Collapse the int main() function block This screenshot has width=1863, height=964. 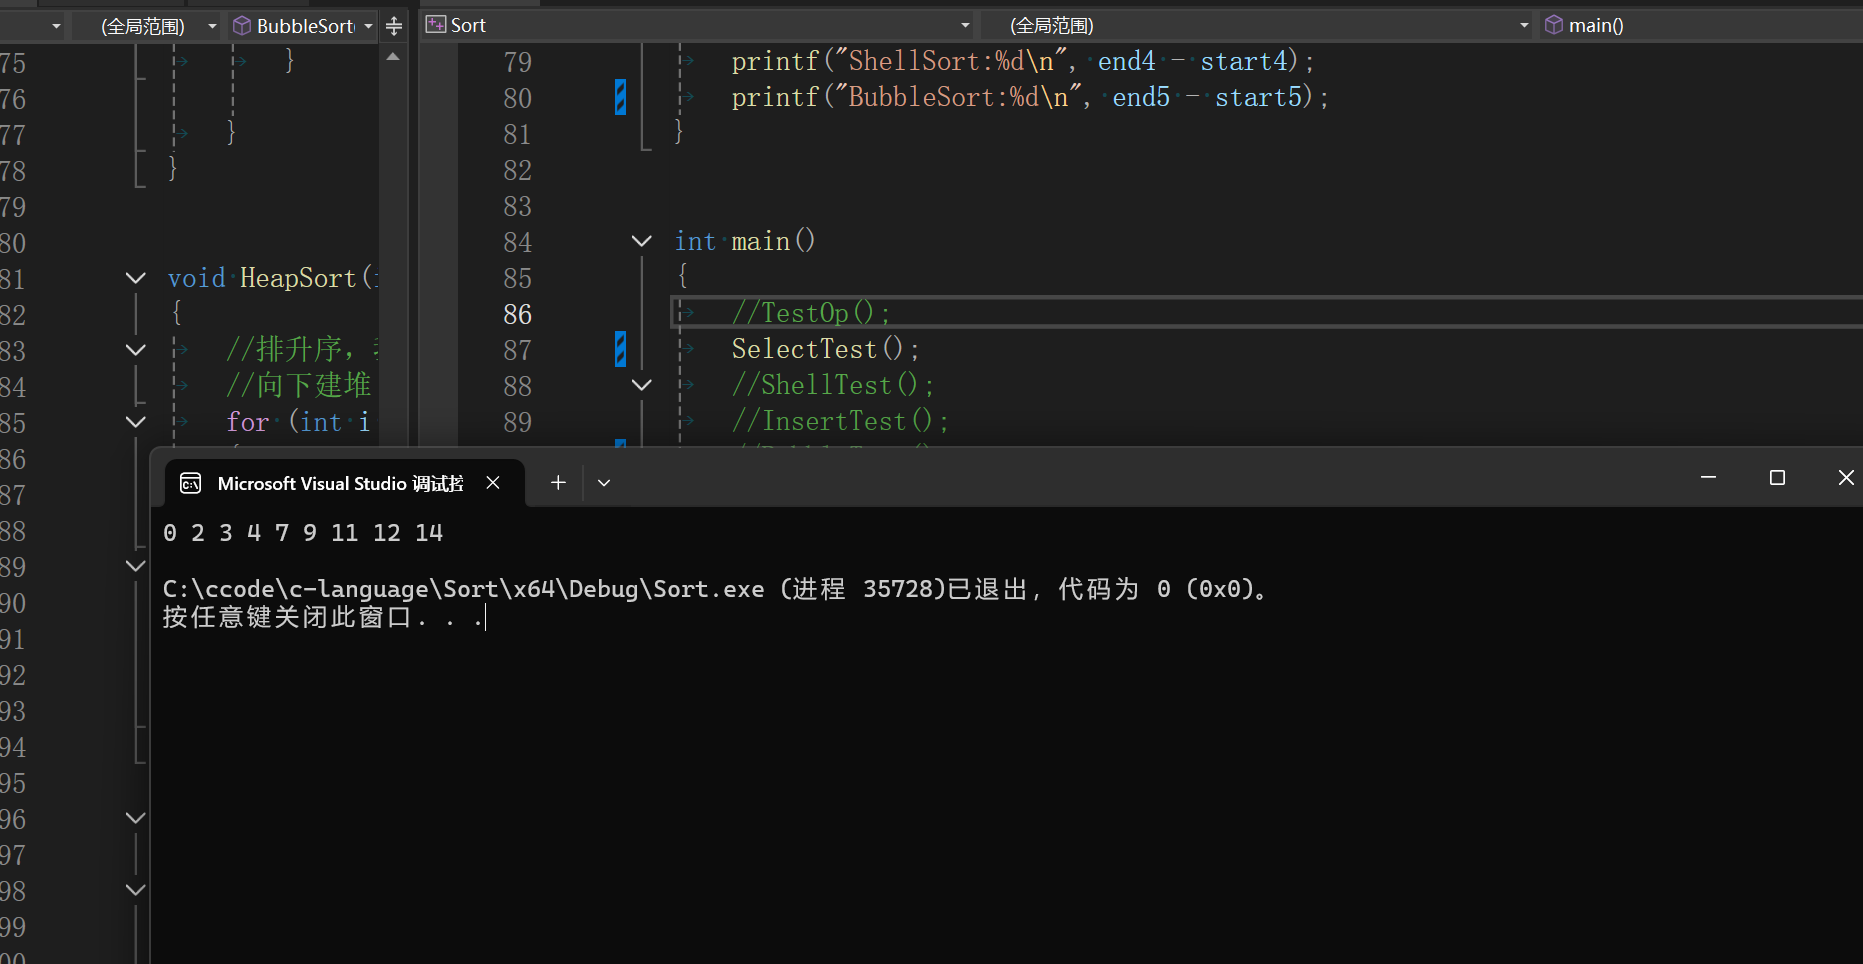[642, 241]
